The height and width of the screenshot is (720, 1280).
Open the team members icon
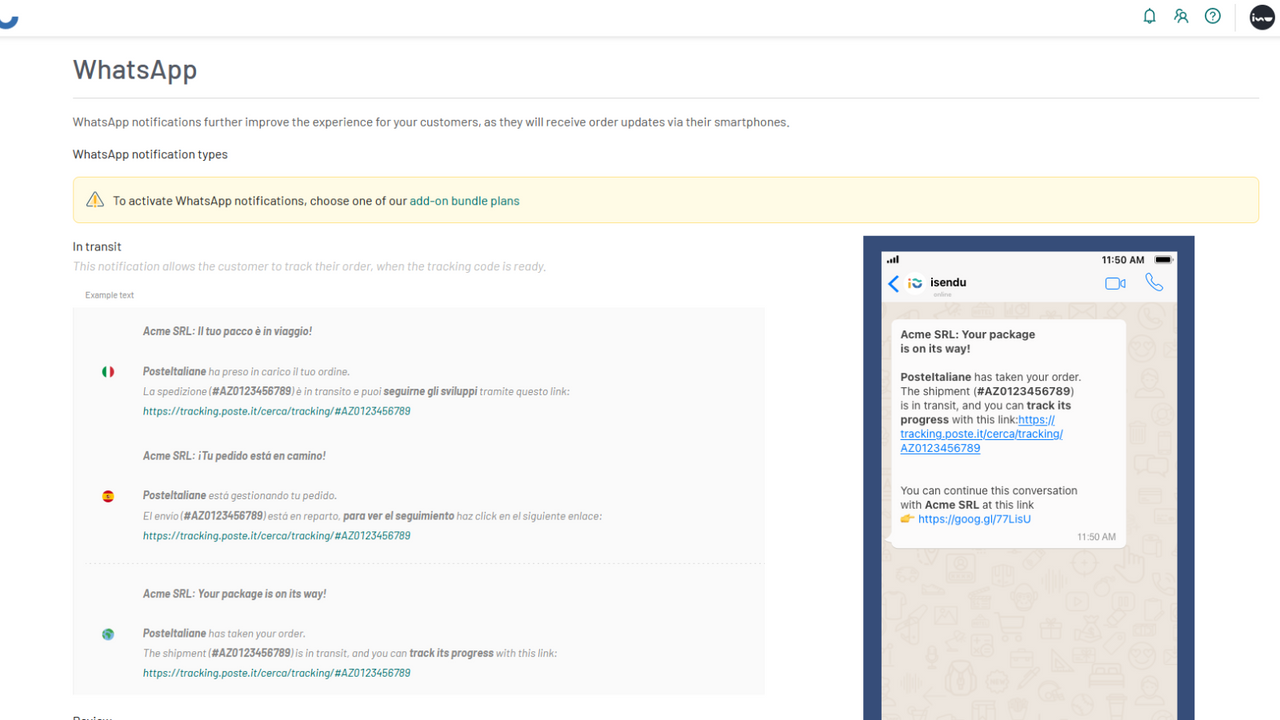click(x=1181, y=16)
